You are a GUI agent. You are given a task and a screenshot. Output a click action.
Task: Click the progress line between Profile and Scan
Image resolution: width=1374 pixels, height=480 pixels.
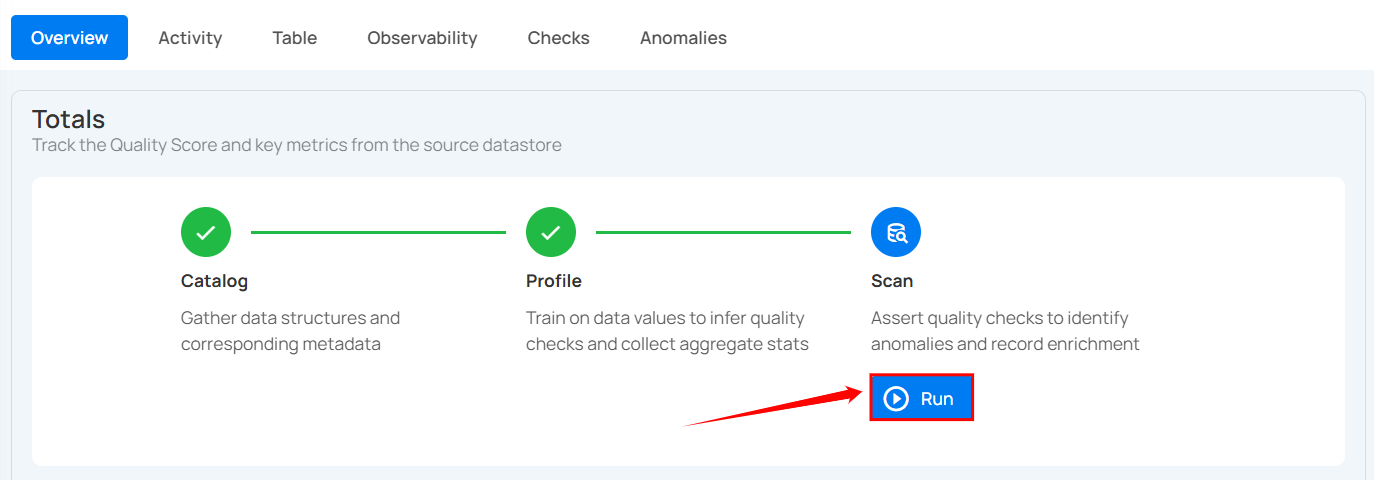coord(723,233)
